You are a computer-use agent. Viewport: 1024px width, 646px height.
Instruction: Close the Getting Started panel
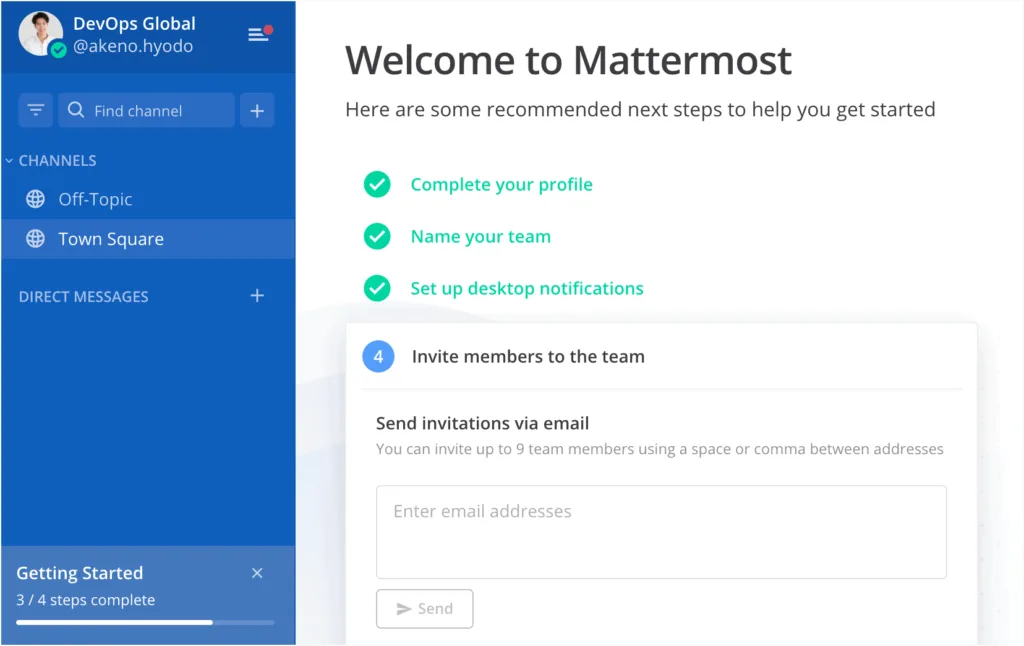[x=257, y=573]
